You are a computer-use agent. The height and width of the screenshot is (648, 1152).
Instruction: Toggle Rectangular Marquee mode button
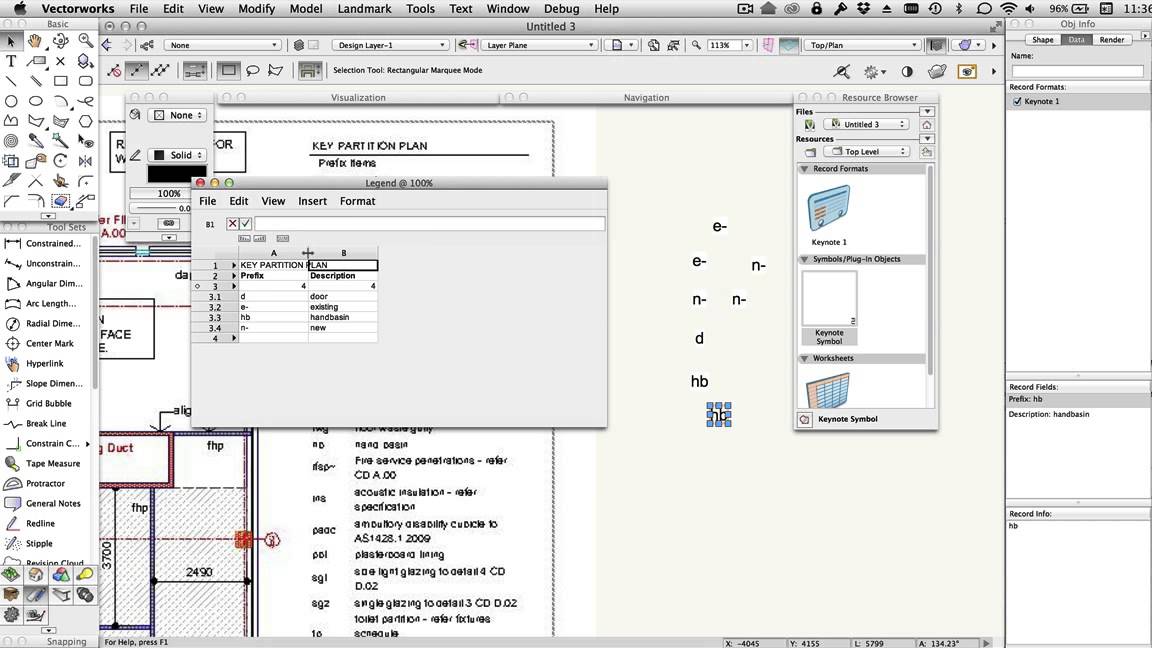pyautogui.click(x=228, y=71)
